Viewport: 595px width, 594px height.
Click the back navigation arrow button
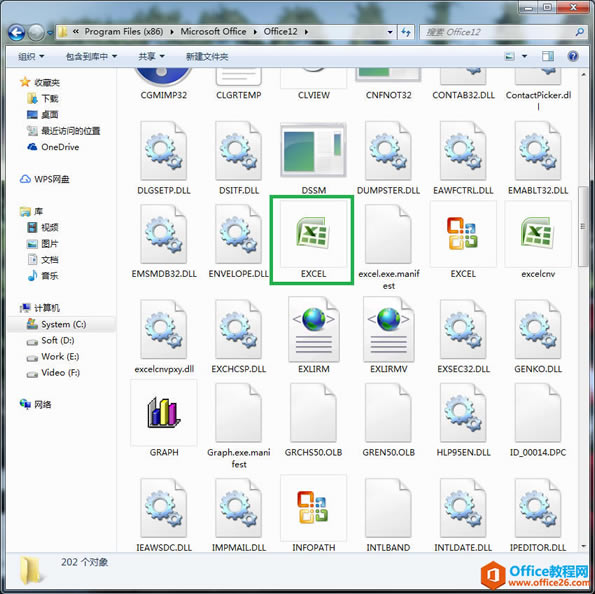coord(17,33)
